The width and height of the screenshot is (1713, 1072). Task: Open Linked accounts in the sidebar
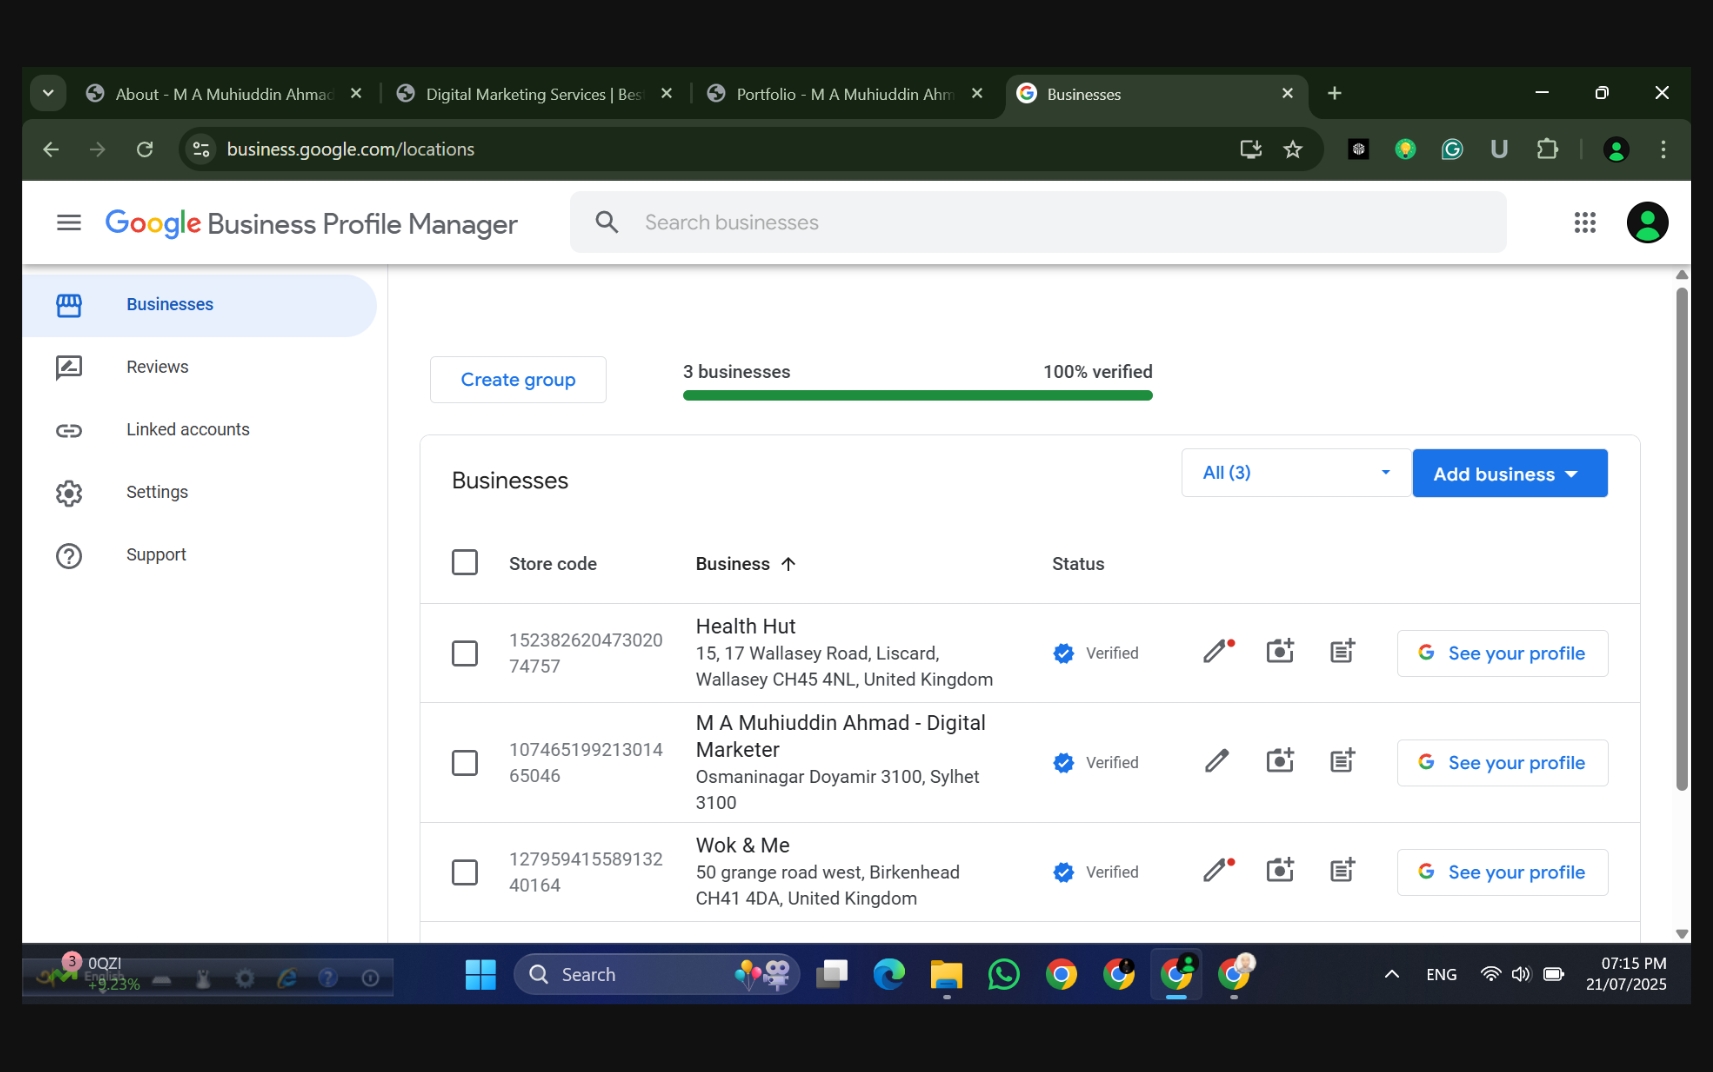click(x=199, y=430)
